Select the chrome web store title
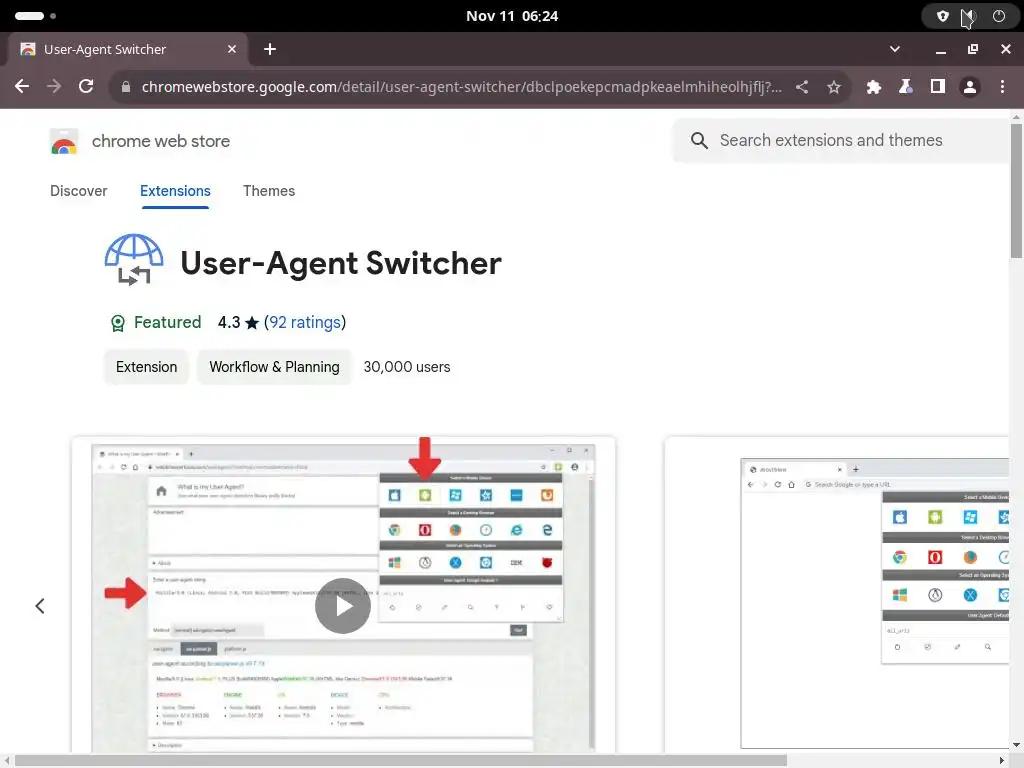 [x=161, y=141]
